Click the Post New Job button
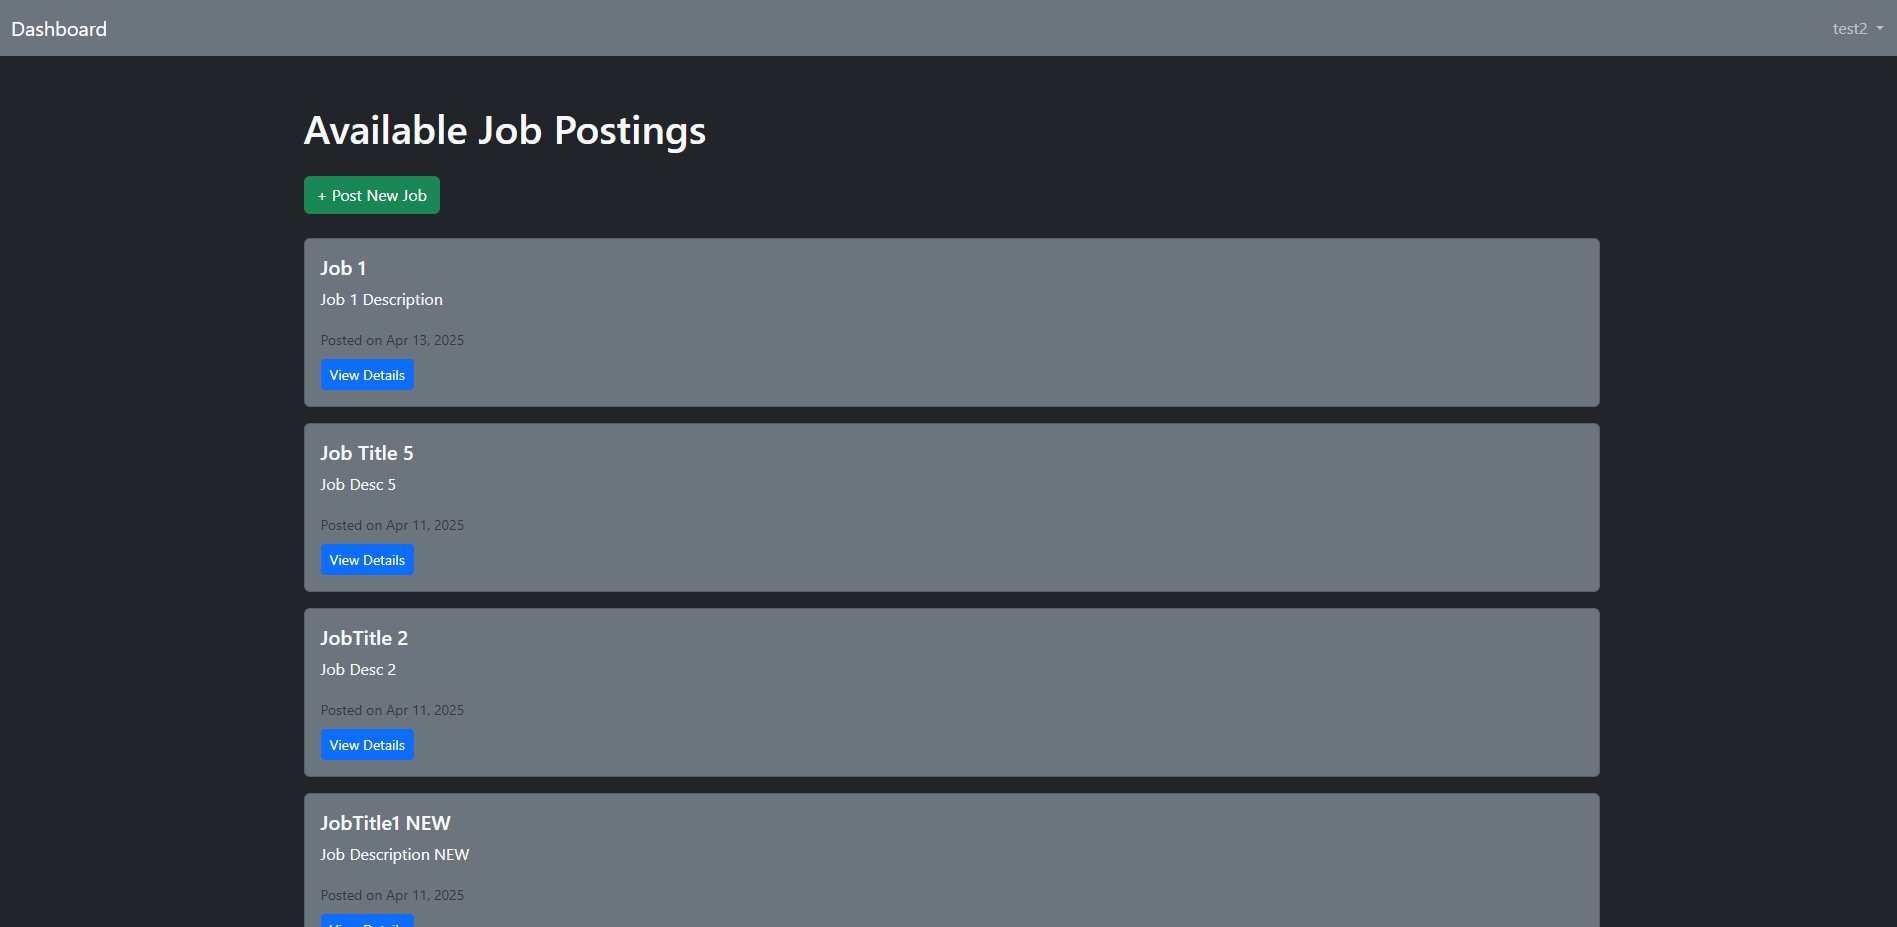1897x927 pixels. pos(372,195)
